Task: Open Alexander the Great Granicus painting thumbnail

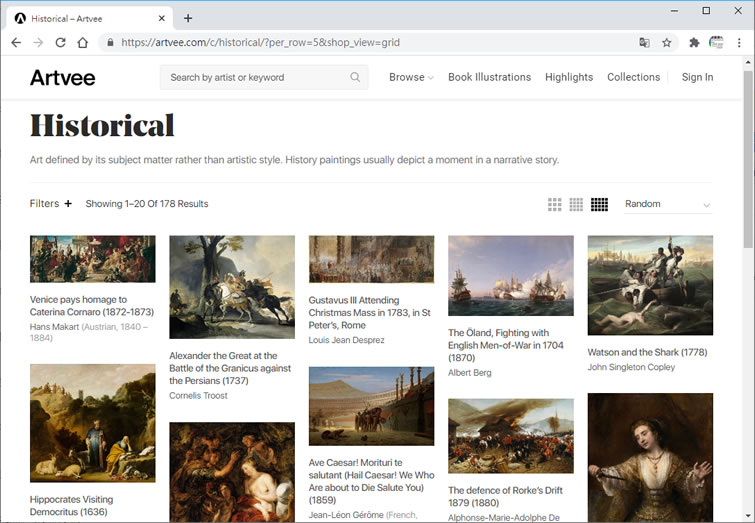Action: (232, 287)
